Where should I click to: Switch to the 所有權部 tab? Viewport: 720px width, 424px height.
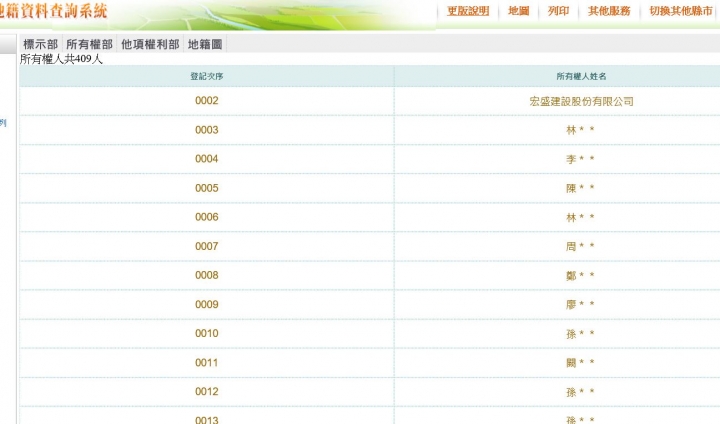click(90, 44)
